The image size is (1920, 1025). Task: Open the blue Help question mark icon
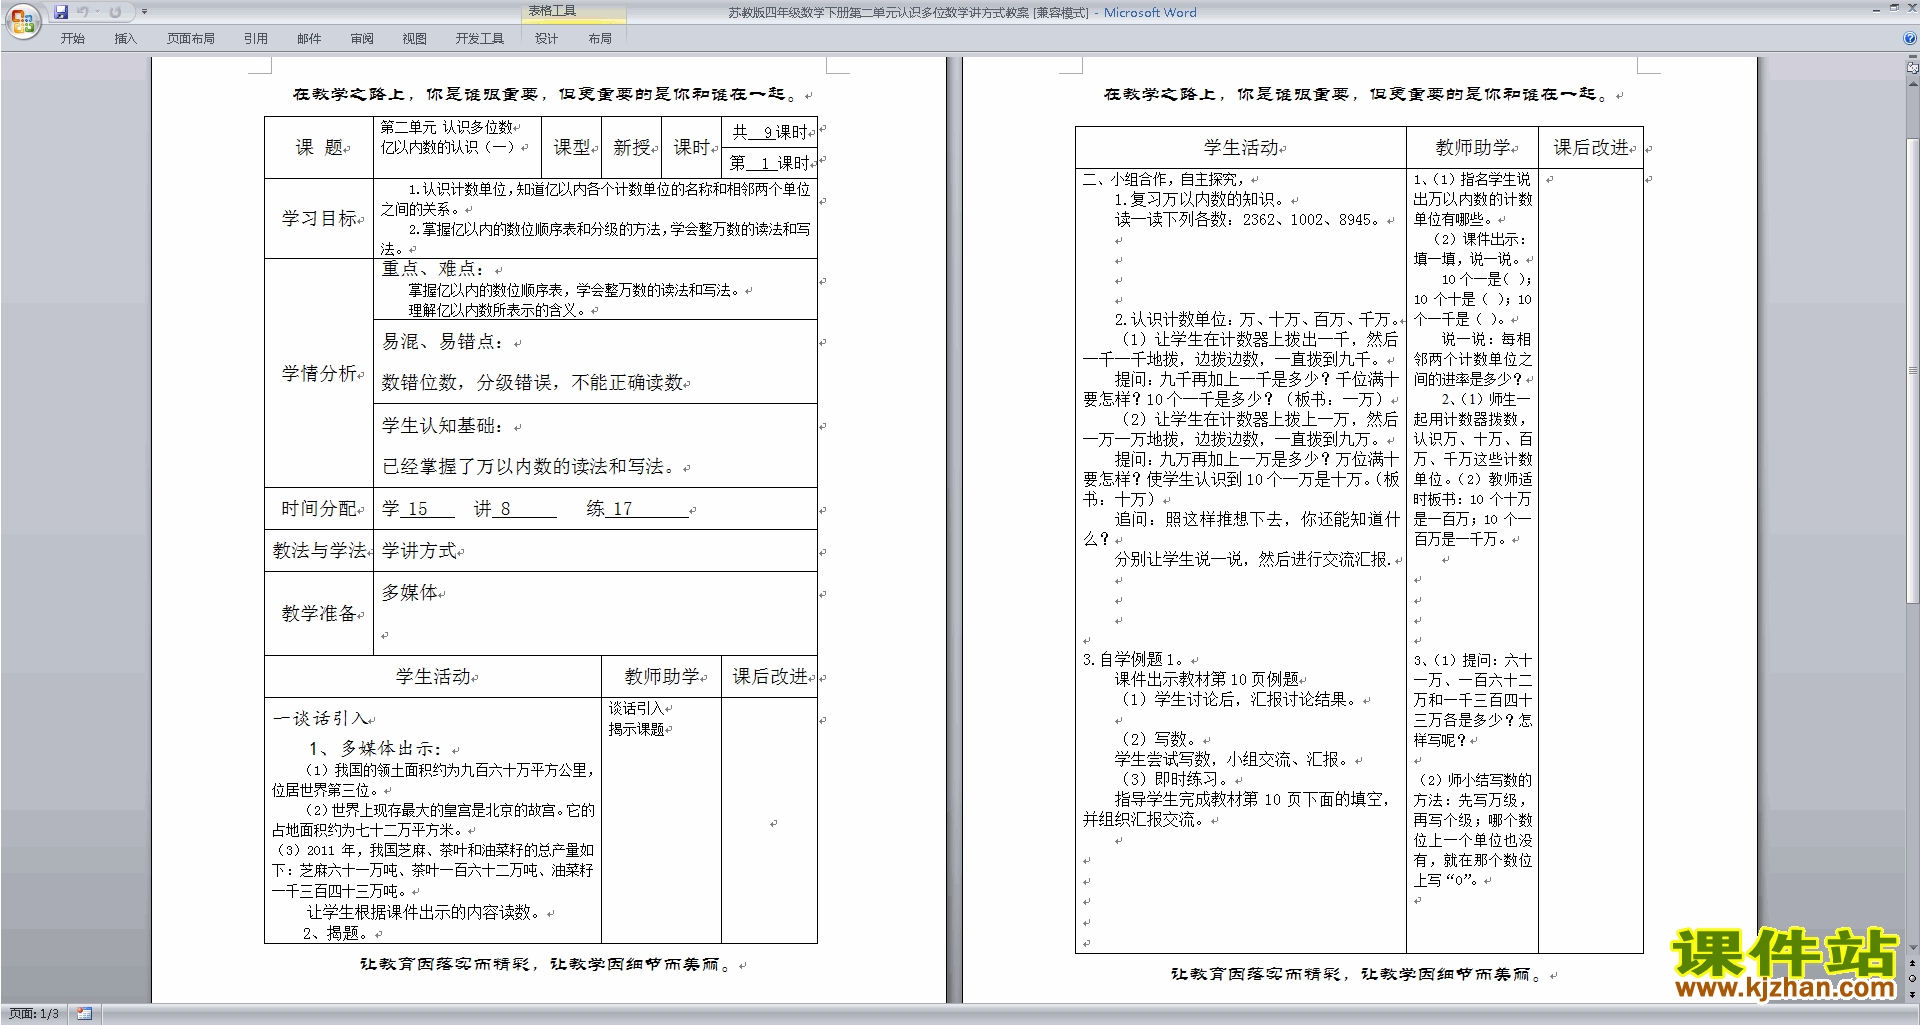point(1910,38)
